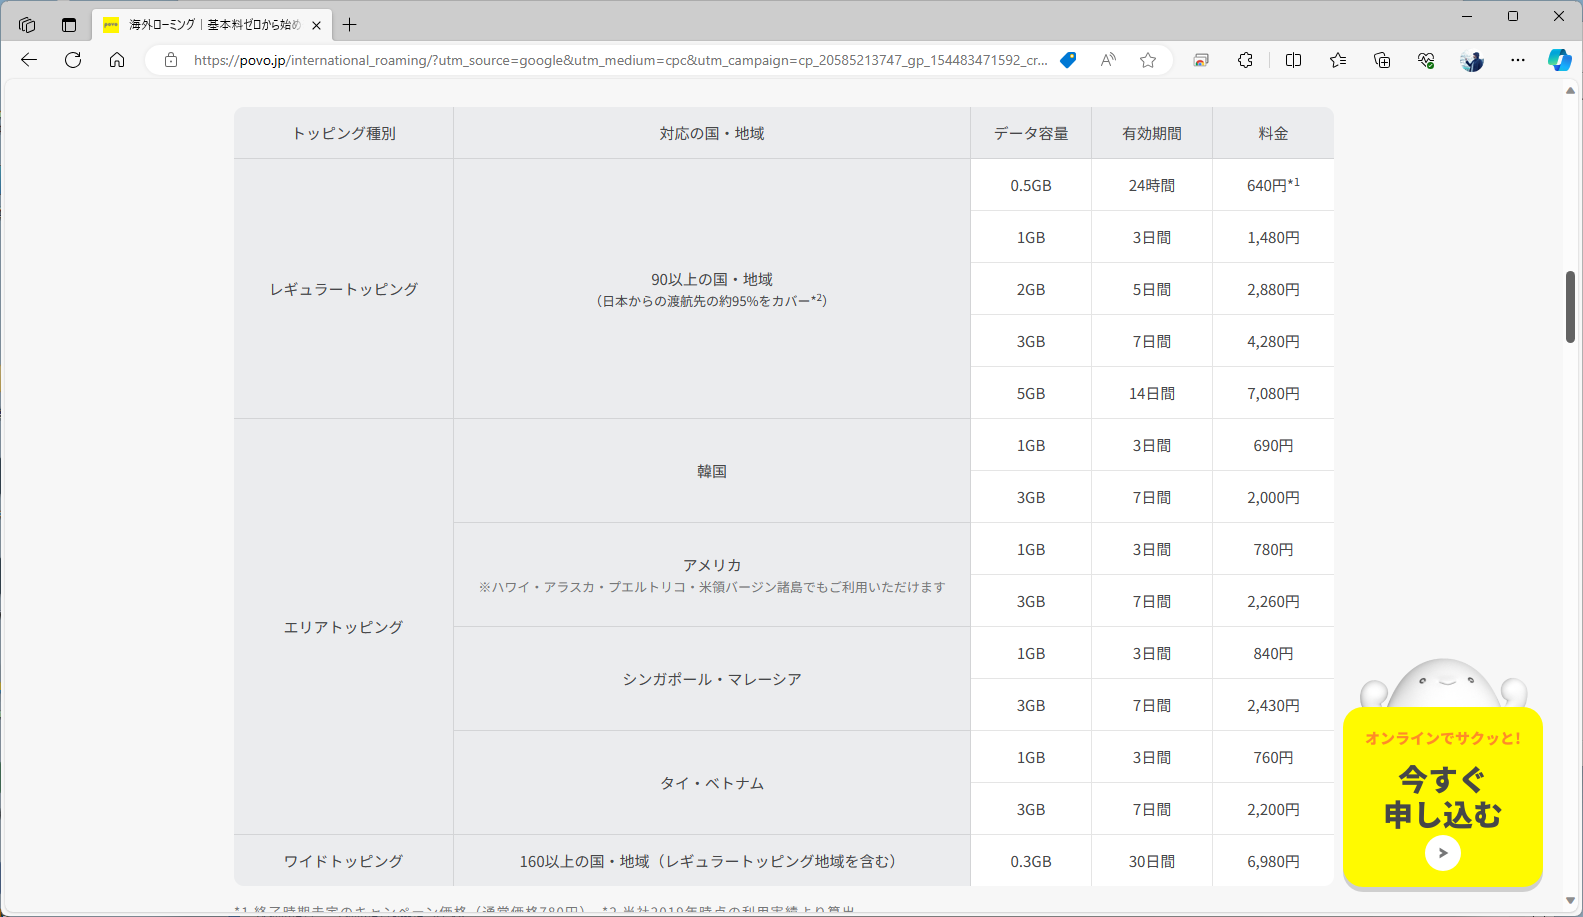
Task: Open a new browser tab
Action: click(x=349, y=25)
